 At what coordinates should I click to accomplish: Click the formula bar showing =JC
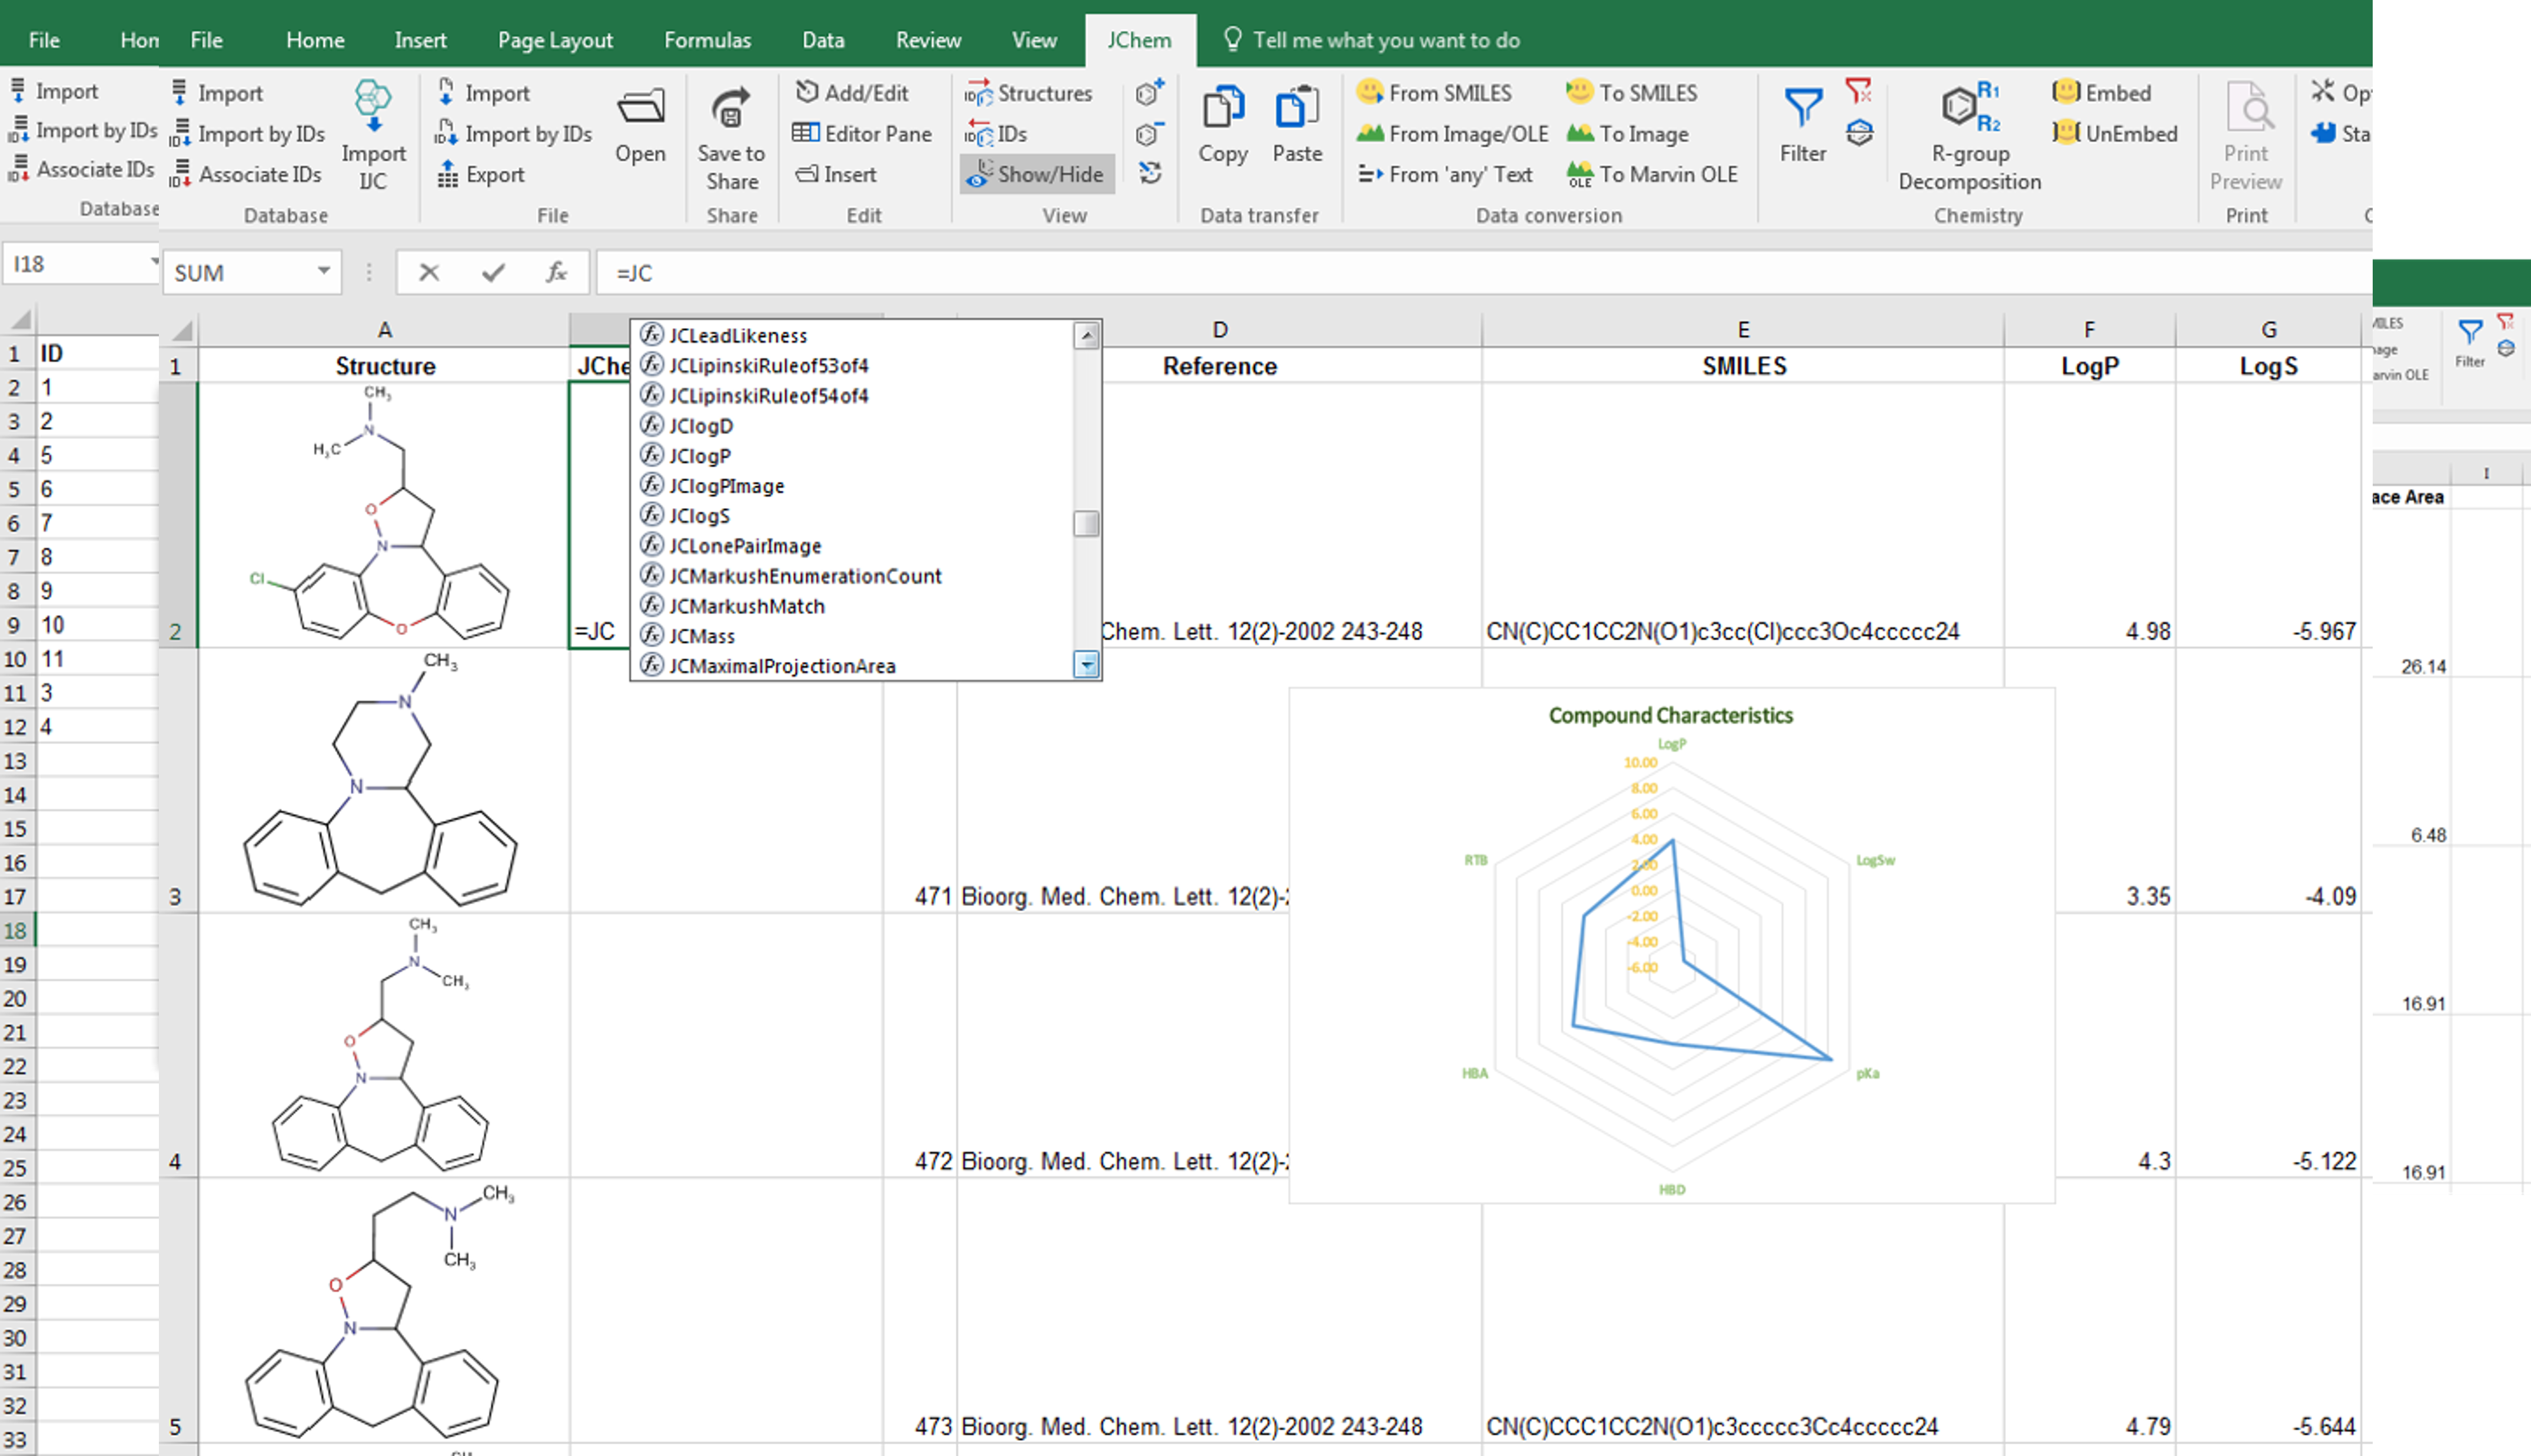click(x=1483, y=272)
